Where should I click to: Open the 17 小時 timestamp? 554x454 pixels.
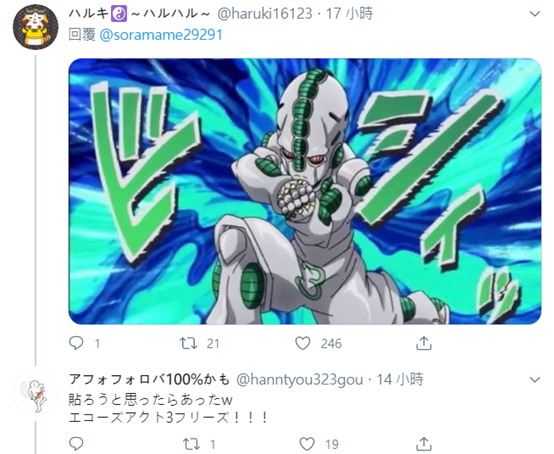pos(349,14)
